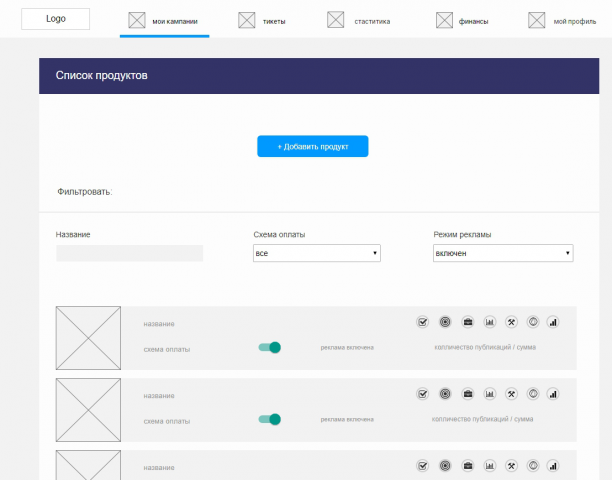The image size is (612, 480).
Task: Click the checkmark icon in the first product row
Action: coord(422,322)
